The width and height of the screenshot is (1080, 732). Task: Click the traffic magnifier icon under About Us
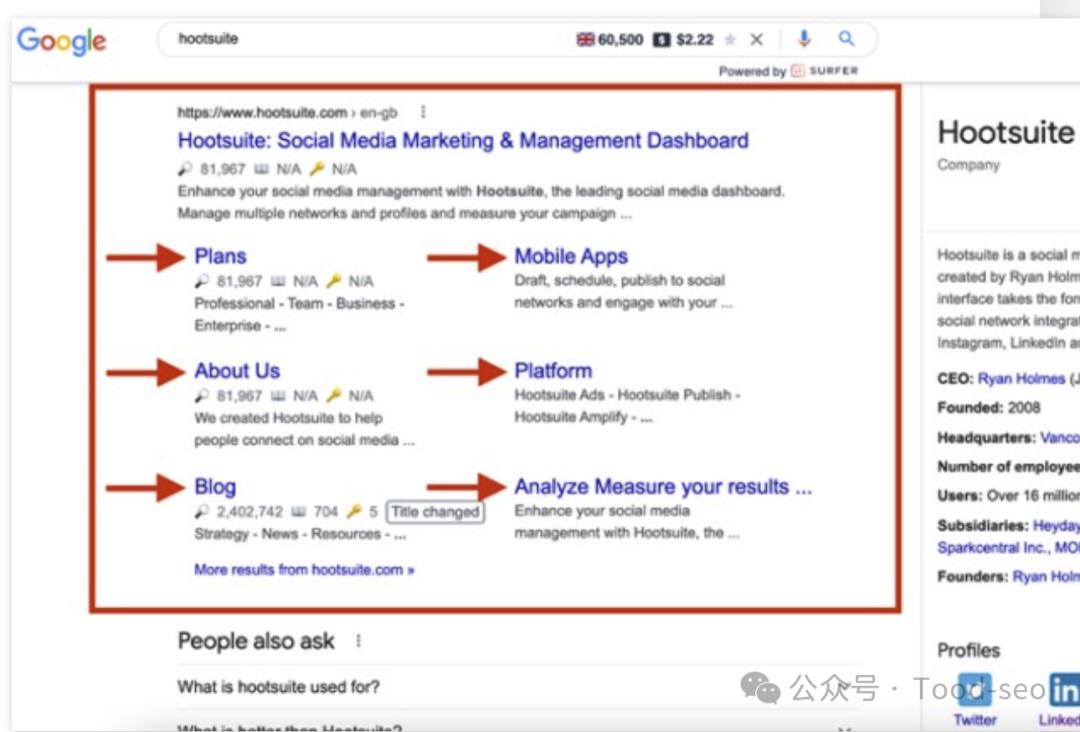click(201, 395)
